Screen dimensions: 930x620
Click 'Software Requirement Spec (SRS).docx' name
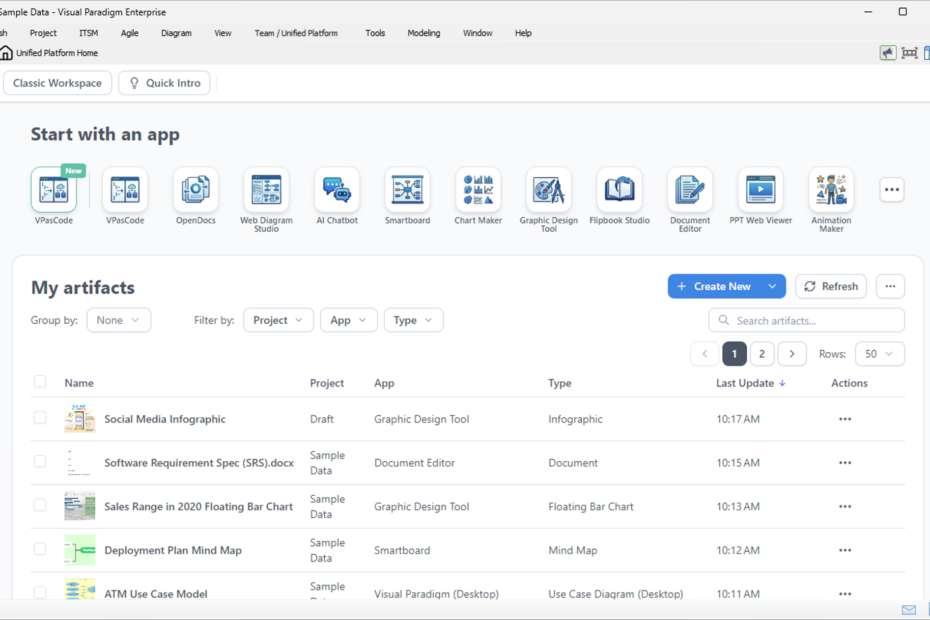pos(199,463)
